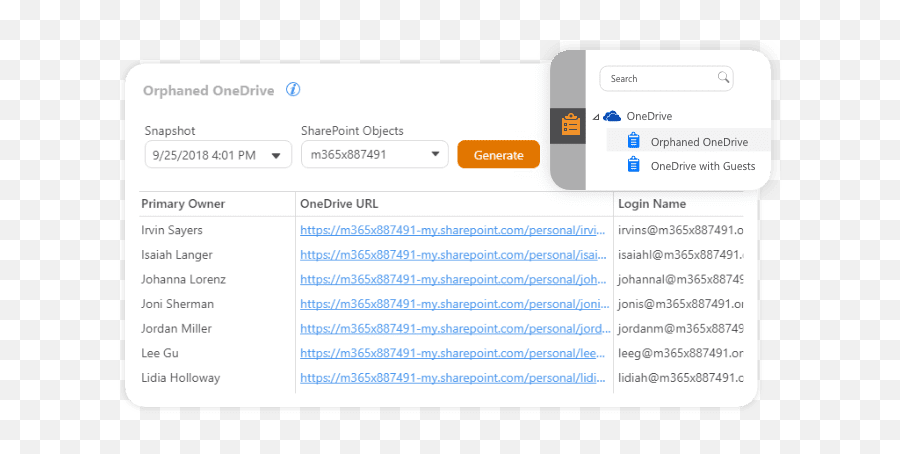Click the OneDrive with Guests clipboard icon
Viewport: 900px width, 454px height.
pos(633,164)
